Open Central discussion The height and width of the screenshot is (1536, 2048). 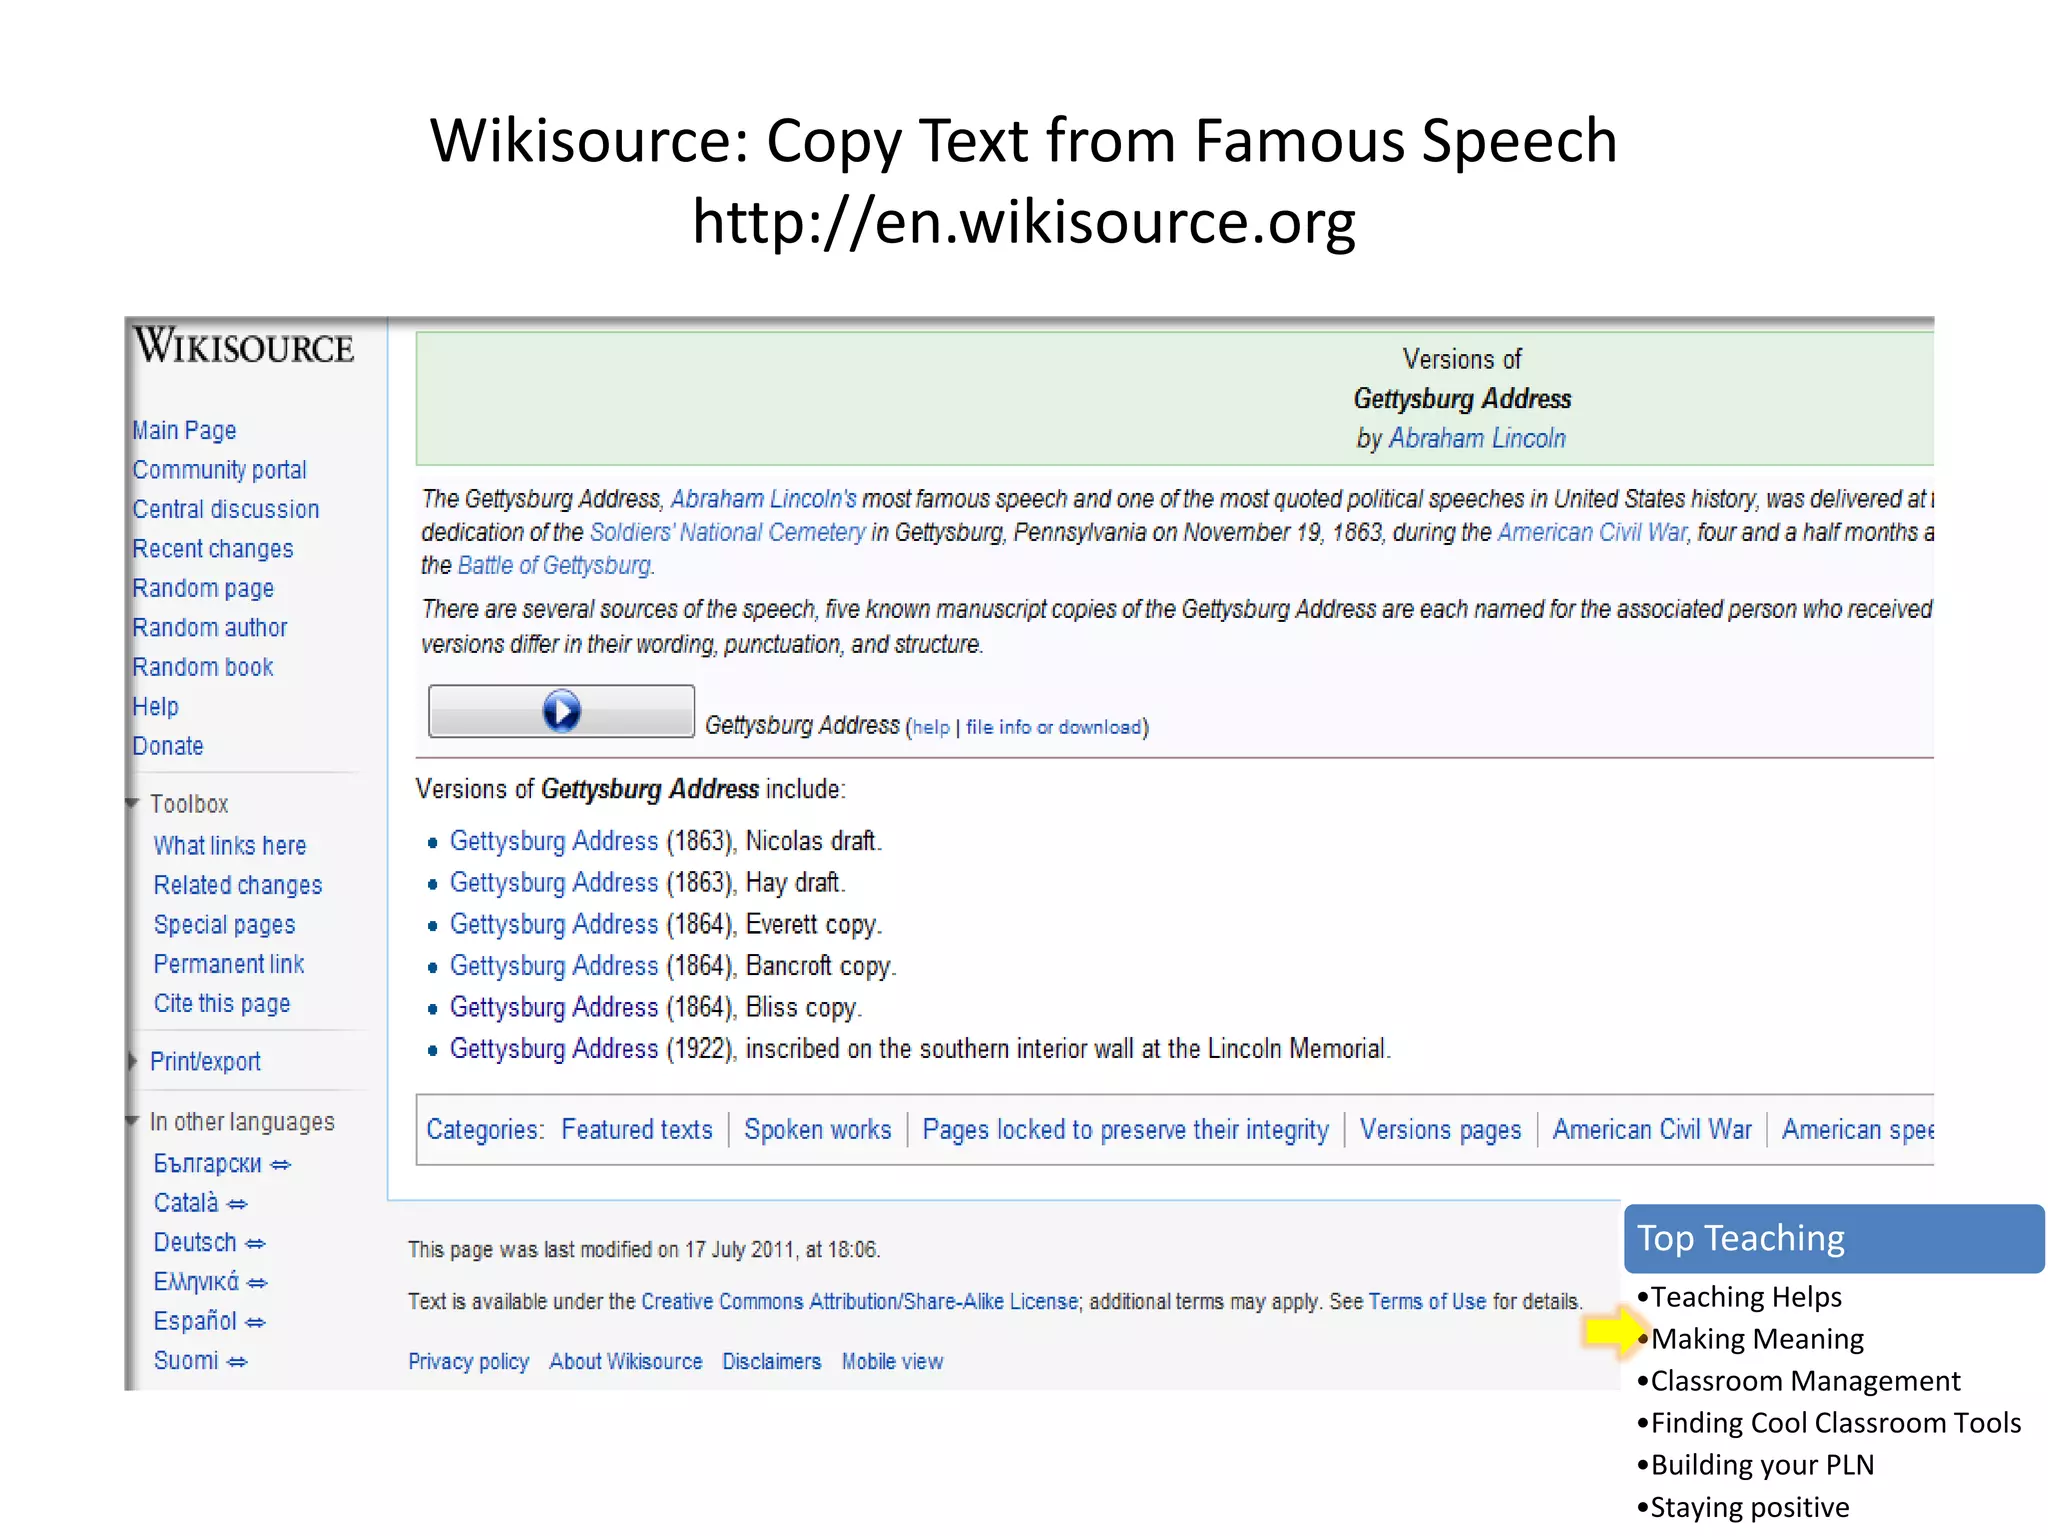pos(226,509)
